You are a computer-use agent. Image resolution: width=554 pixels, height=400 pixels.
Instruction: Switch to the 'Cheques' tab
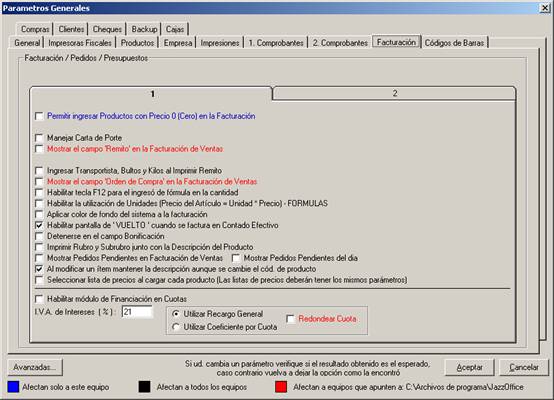(107, 29)
